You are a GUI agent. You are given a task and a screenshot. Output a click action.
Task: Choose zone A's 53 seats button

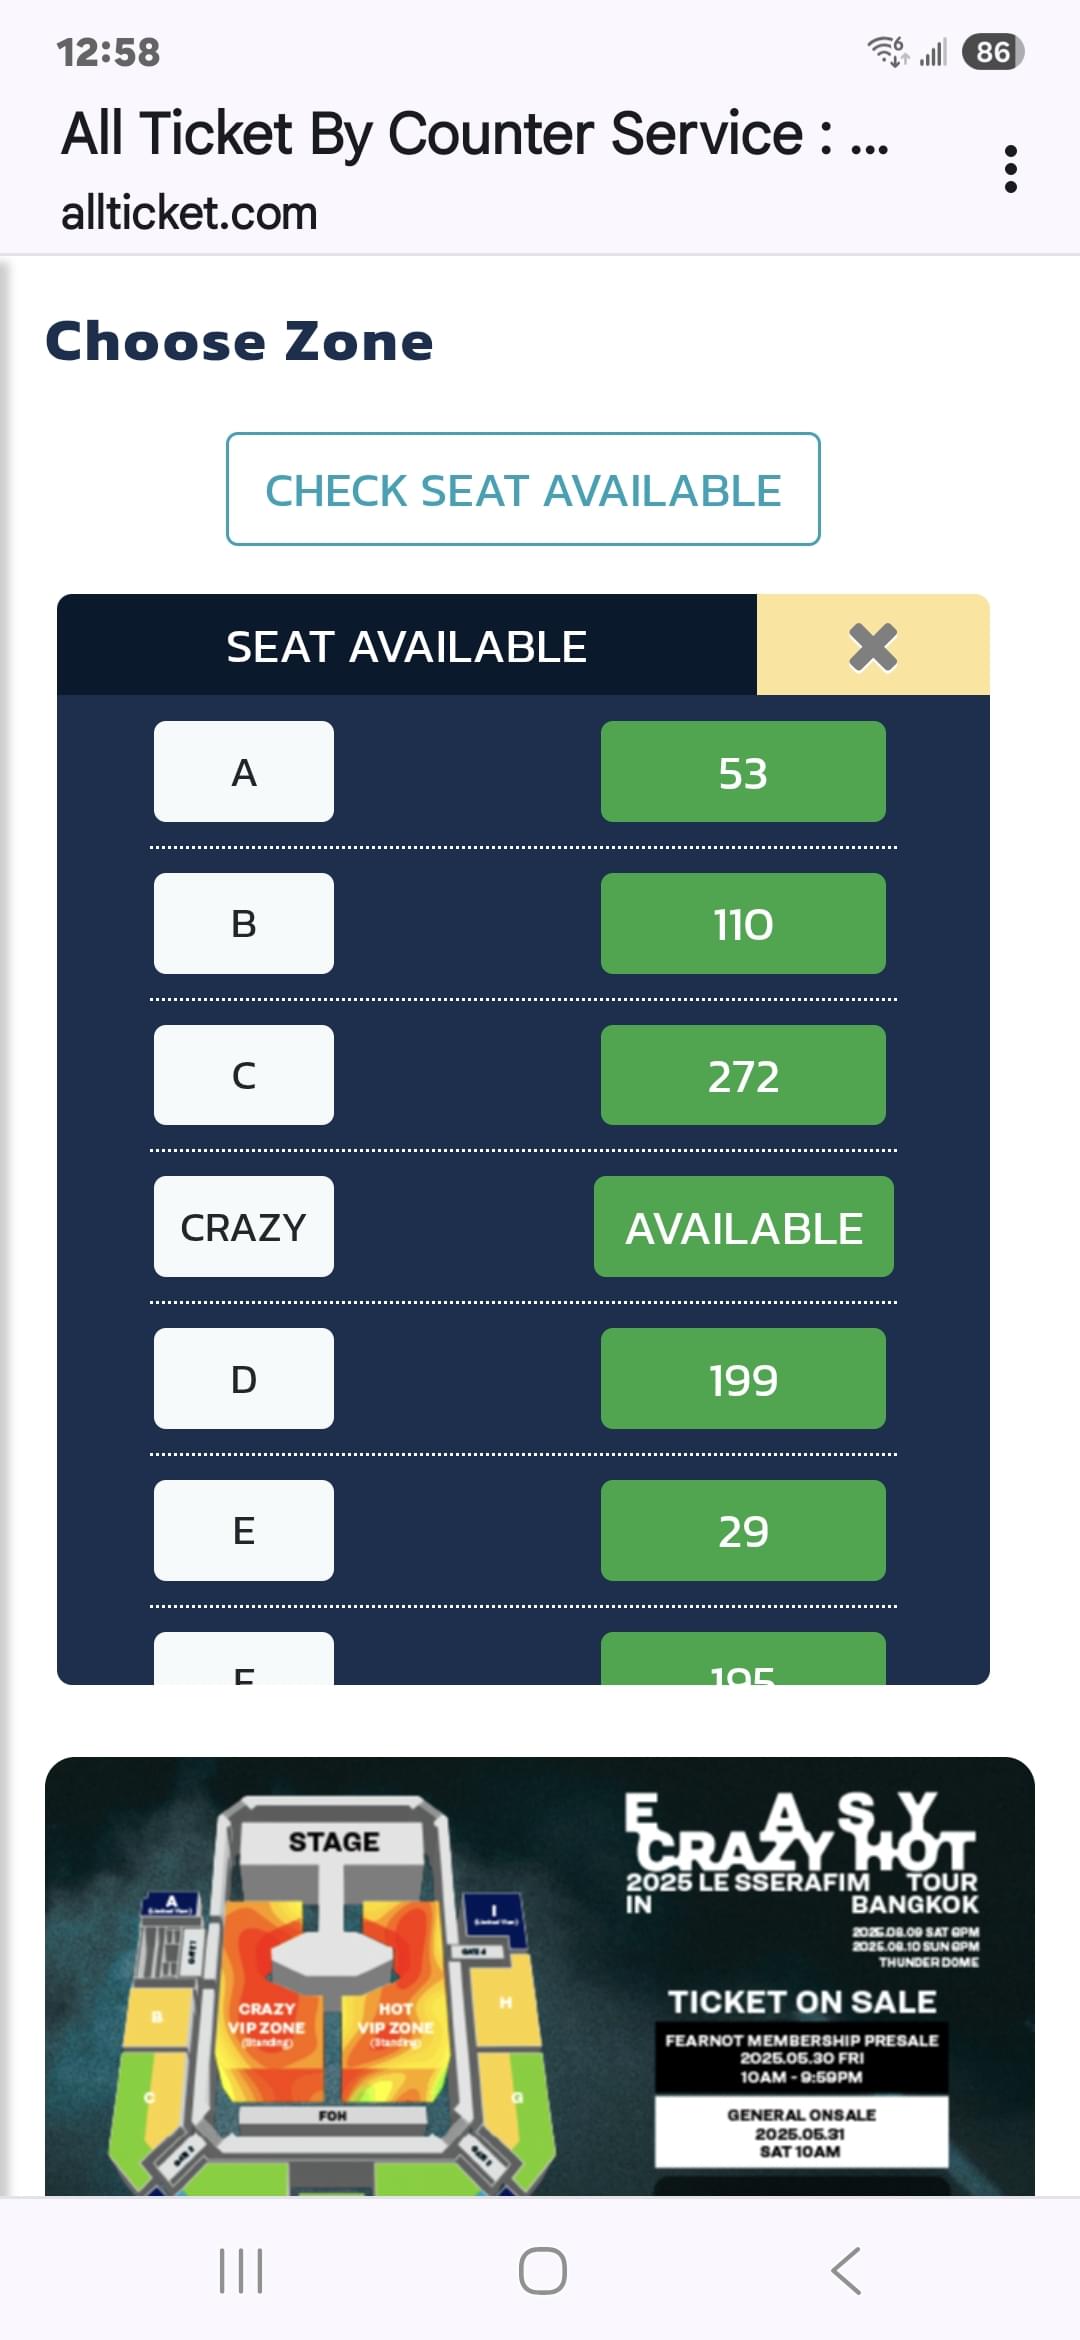tap(743, 772)
